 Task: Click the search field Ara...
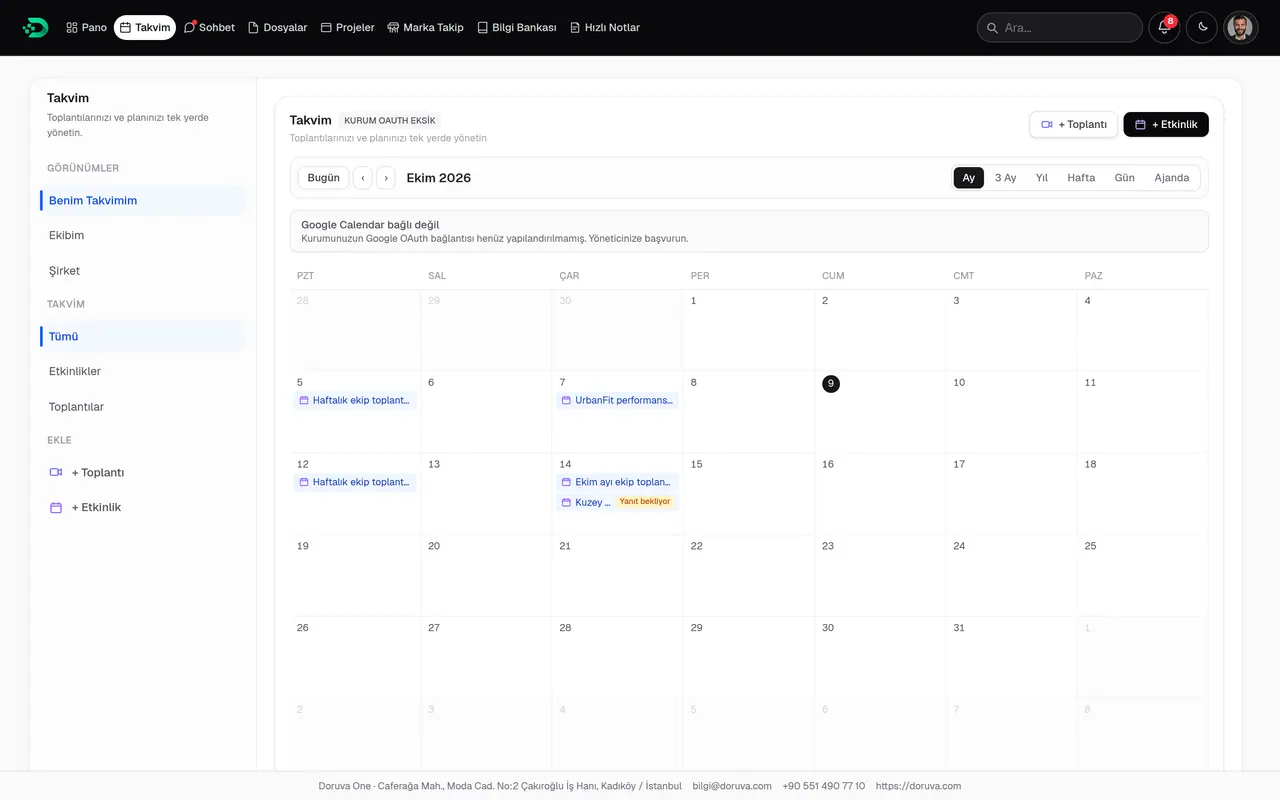click(1060, 28)
